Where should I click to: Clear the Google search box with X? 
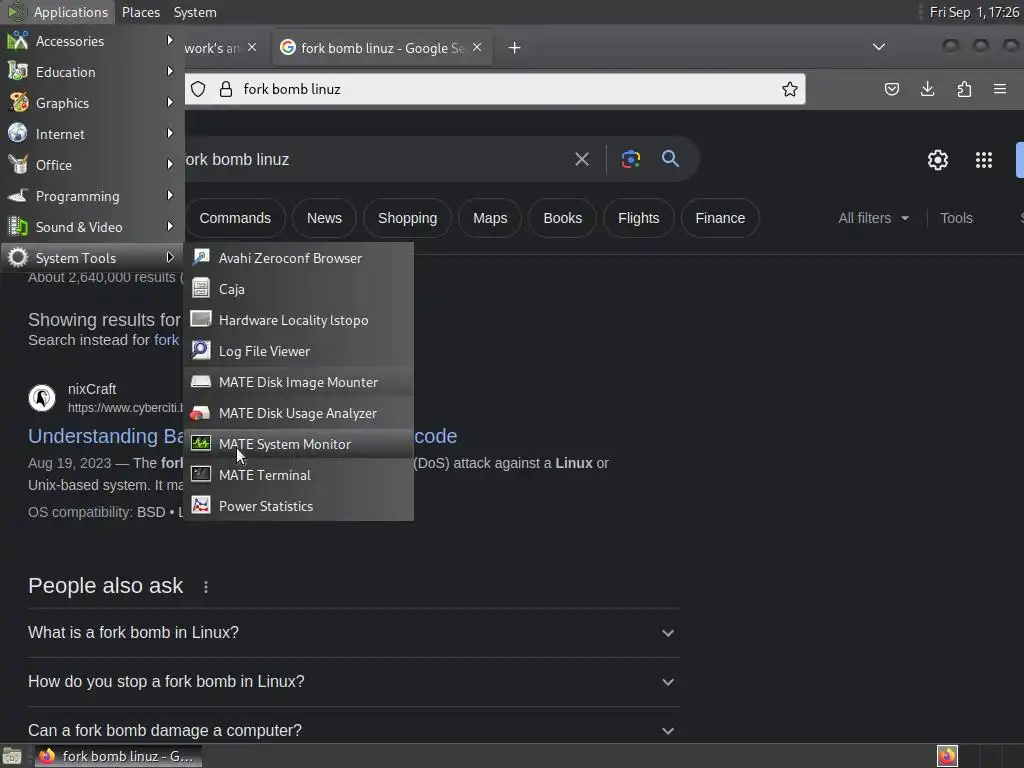pyautogui.click(x=582, y=159)
